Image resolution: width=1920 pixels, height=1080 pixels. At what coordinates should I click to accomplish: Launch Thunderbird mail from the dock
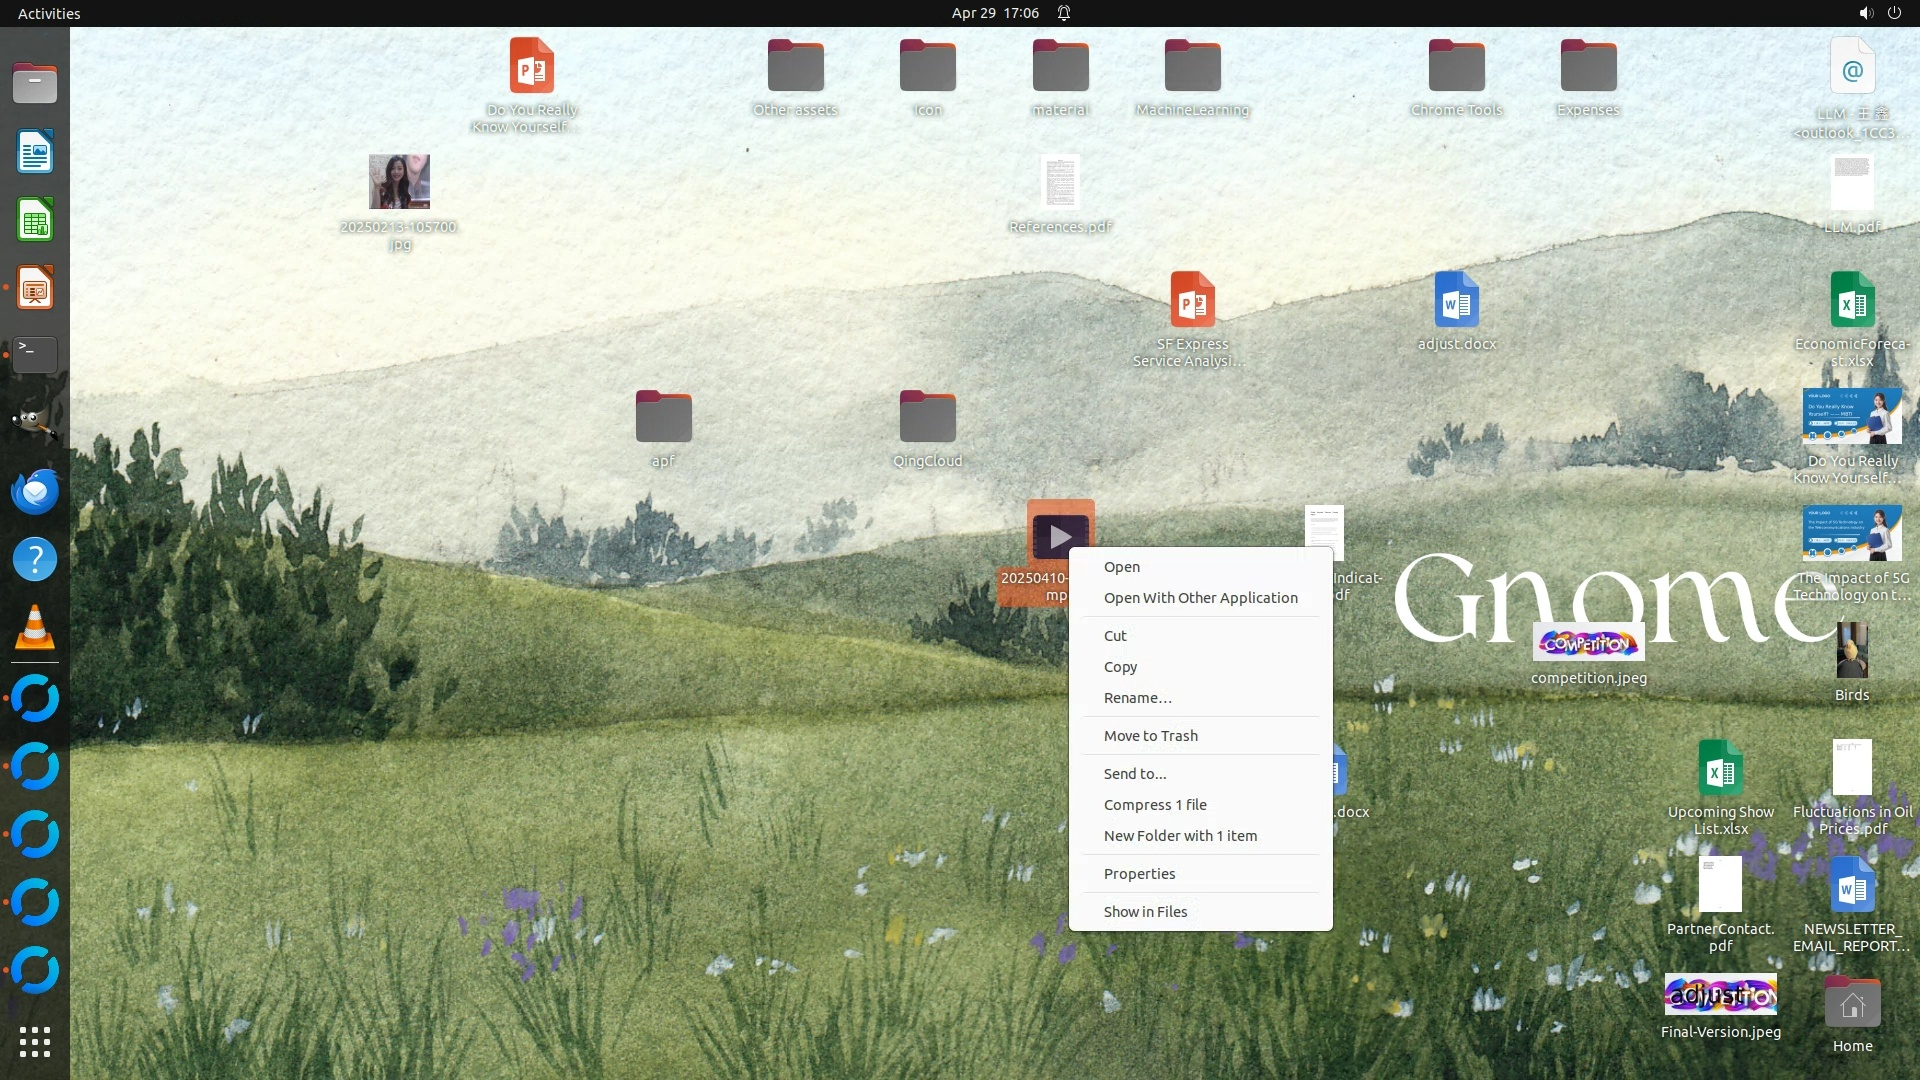(35, 491)
